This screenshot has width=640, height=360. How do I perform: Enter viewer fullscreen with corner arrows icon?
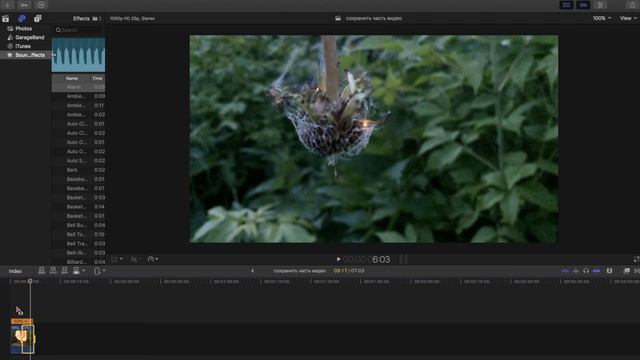pos(636,259)
